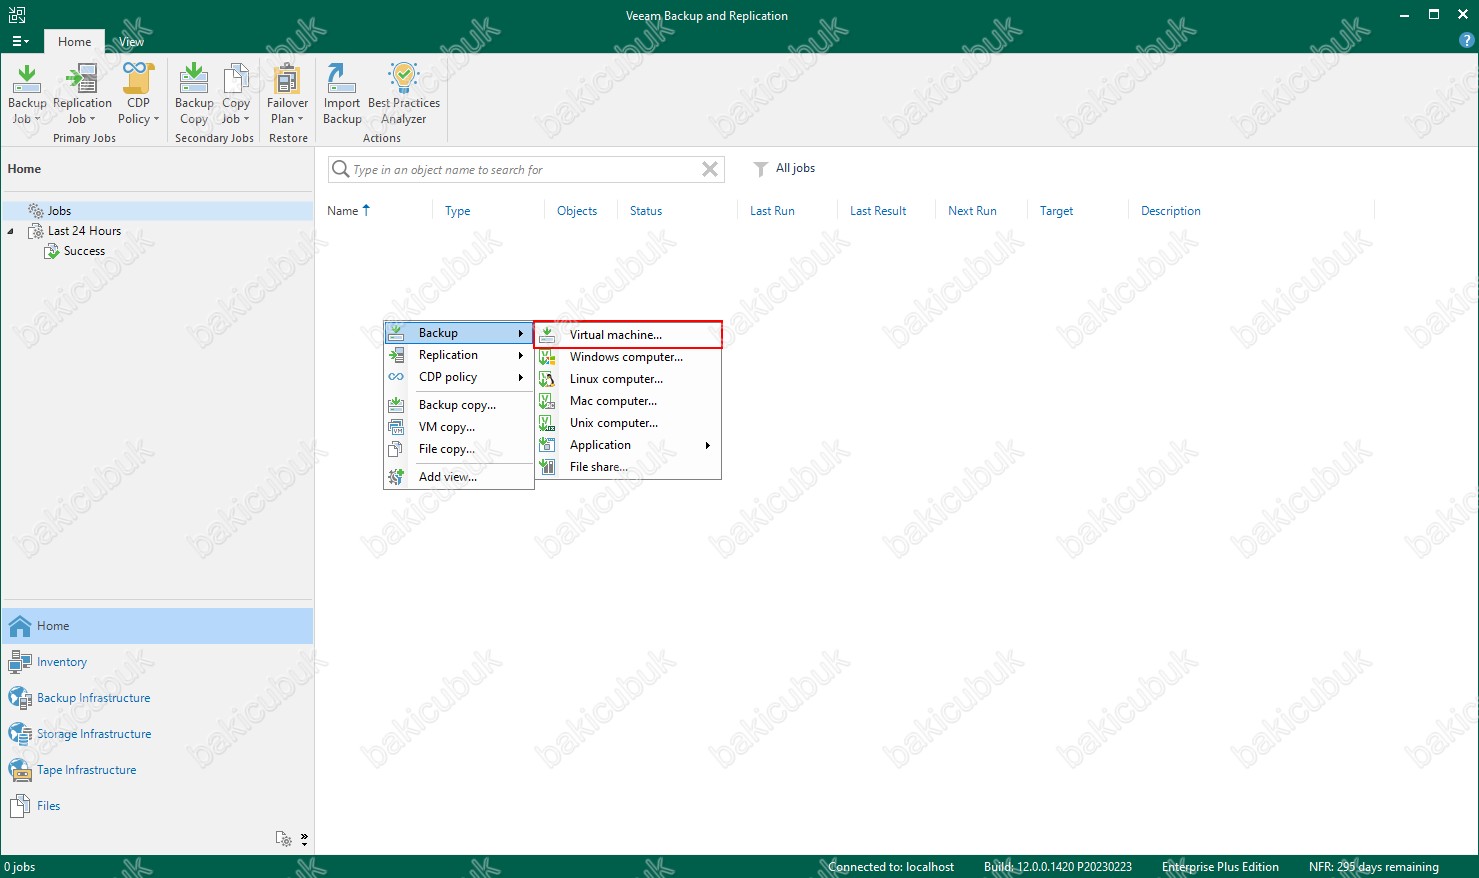Choose Backup copy... from the context menu

(x=458, y=405)
